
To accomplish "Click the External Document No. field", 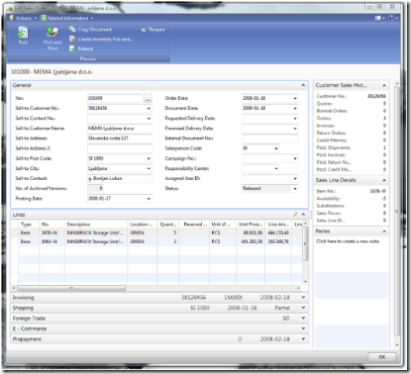I will pyautogui.click(x=270, y=138).
